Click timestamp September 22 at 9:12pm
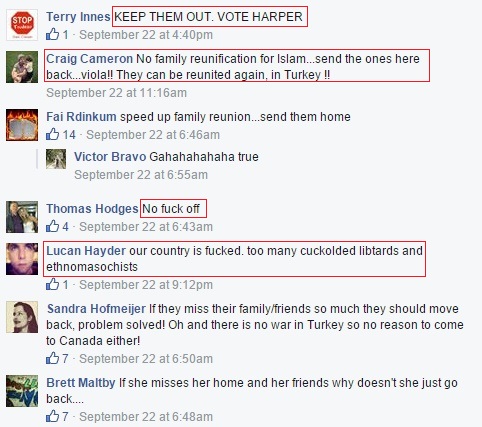This screenshot has height=427, width=482. point(146,285)
